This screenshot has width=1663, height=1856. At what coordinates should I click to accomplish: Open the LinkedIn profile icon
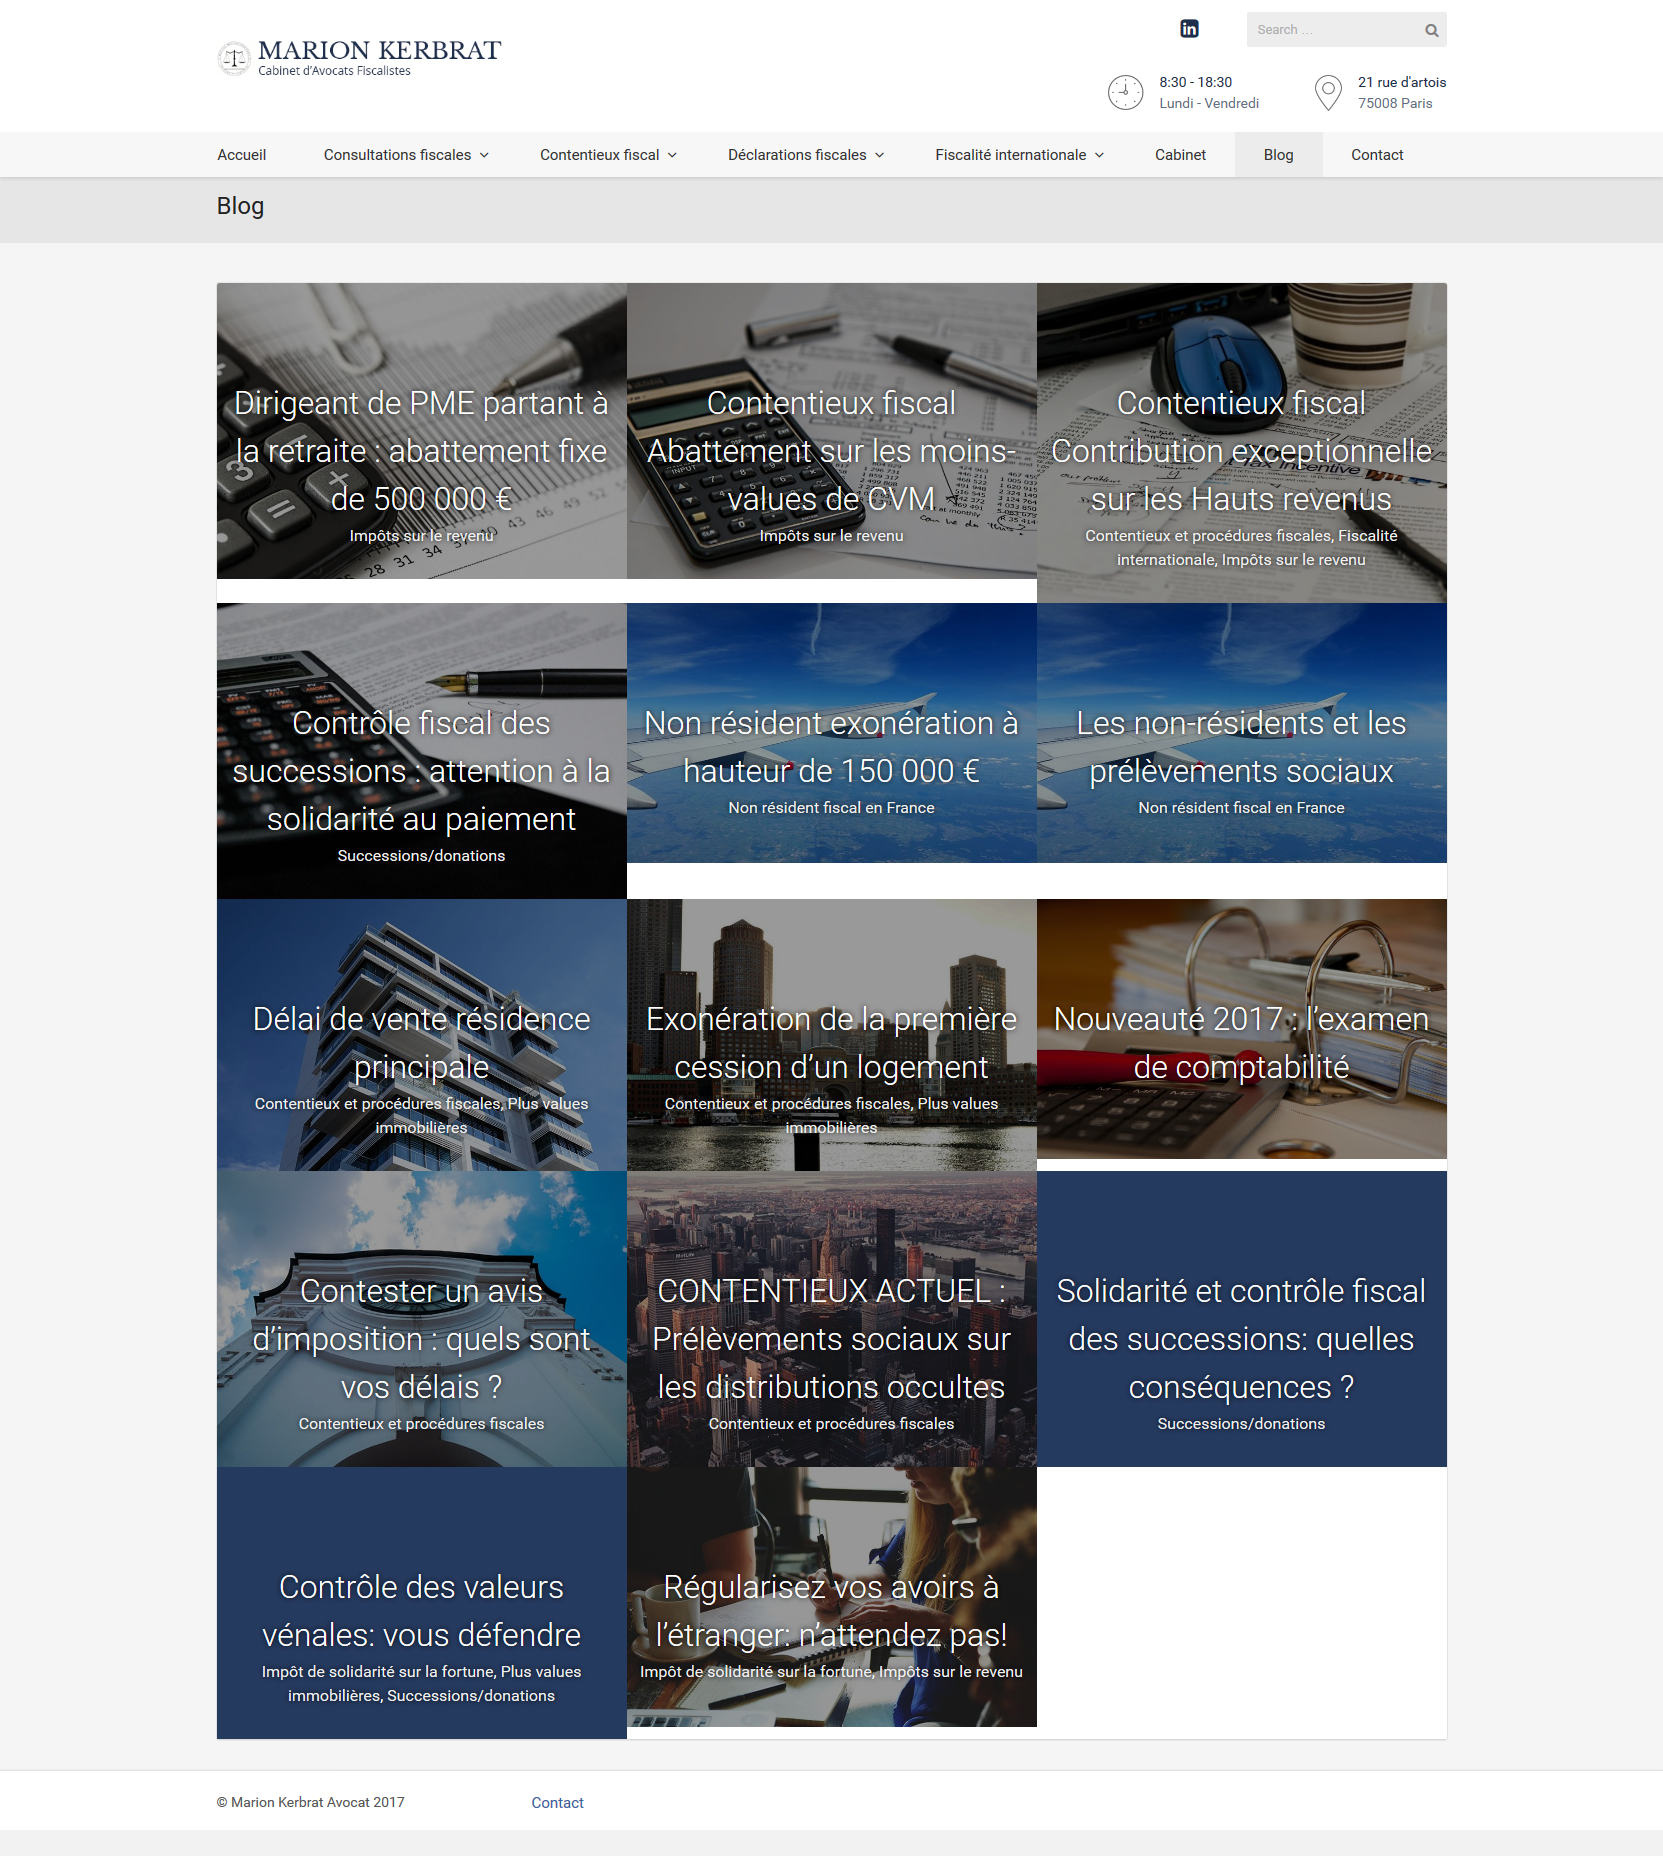(x=1189, y=29)
